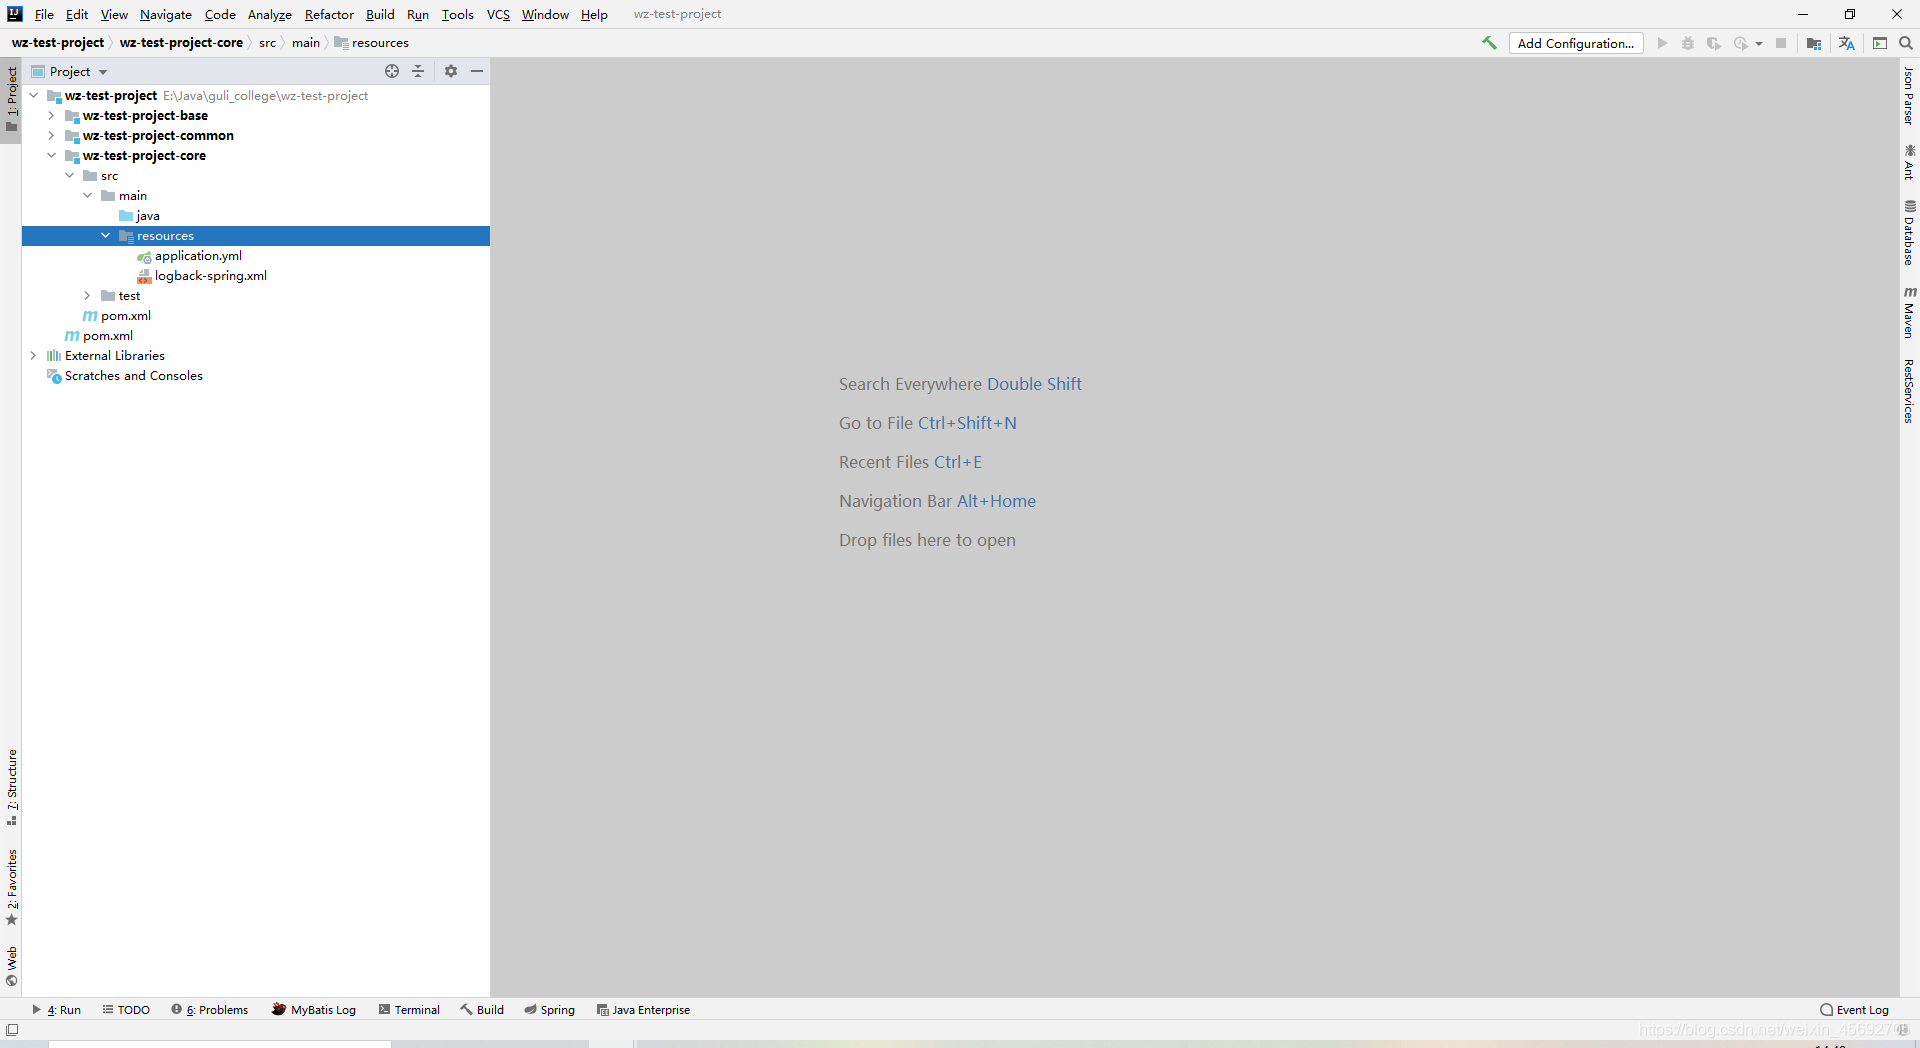Viewport: 1920px width, 1048px height.
Task: Select Scratches and Consoles
Action: tap(133, 376)
